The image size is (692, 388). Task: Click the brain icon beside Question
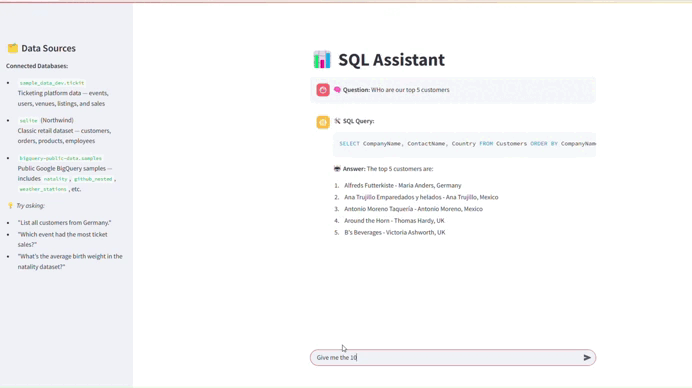pyautogui.click(x=337, y=90)
